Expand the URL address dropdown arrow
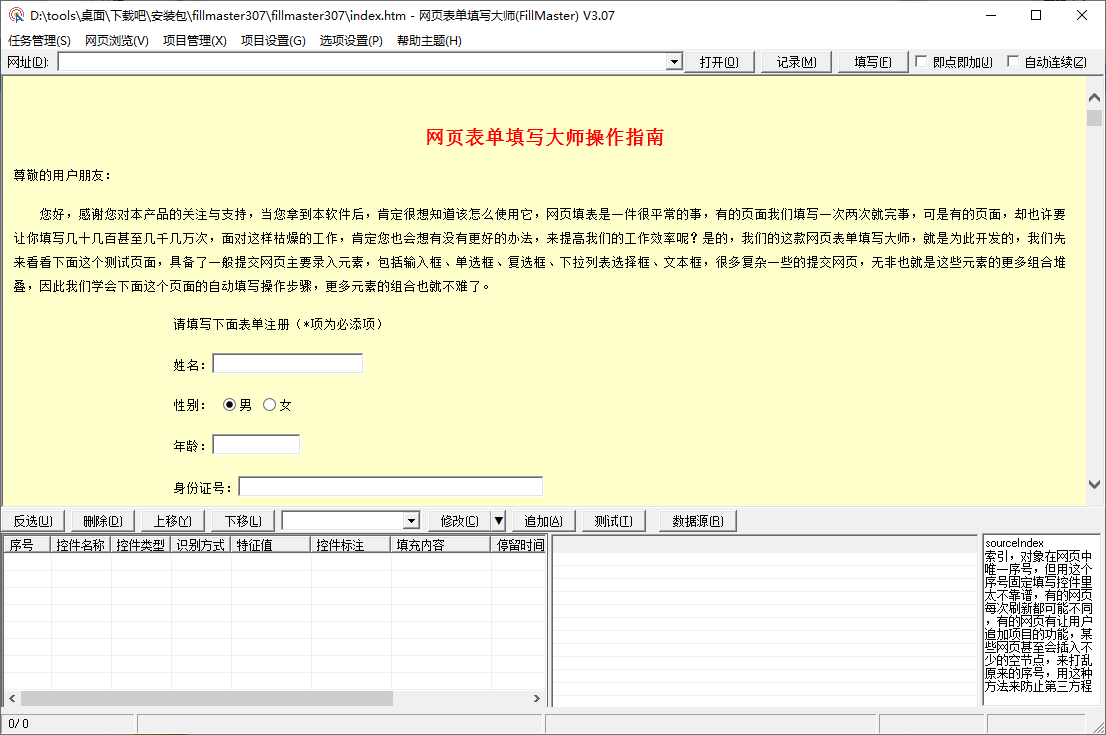This screenshot has width=1106, height=735. click(674, 62)
